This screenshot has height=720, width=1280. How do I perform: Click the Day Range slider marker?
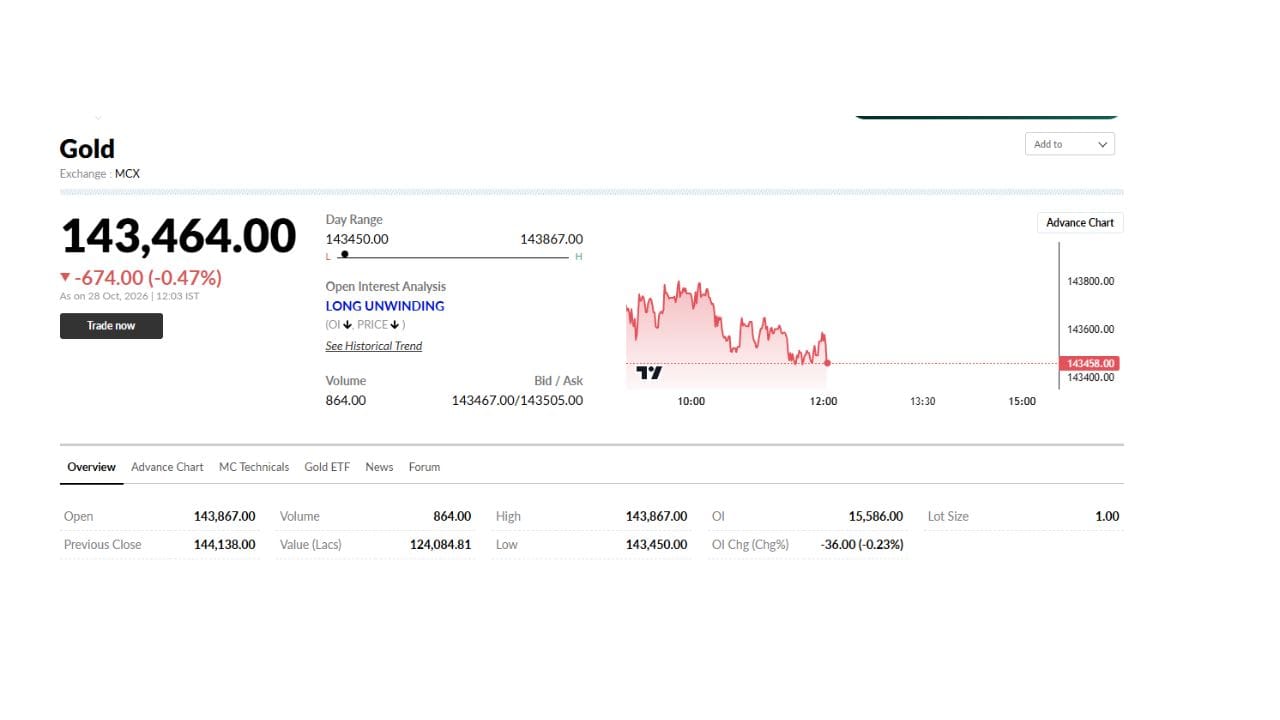344,254
